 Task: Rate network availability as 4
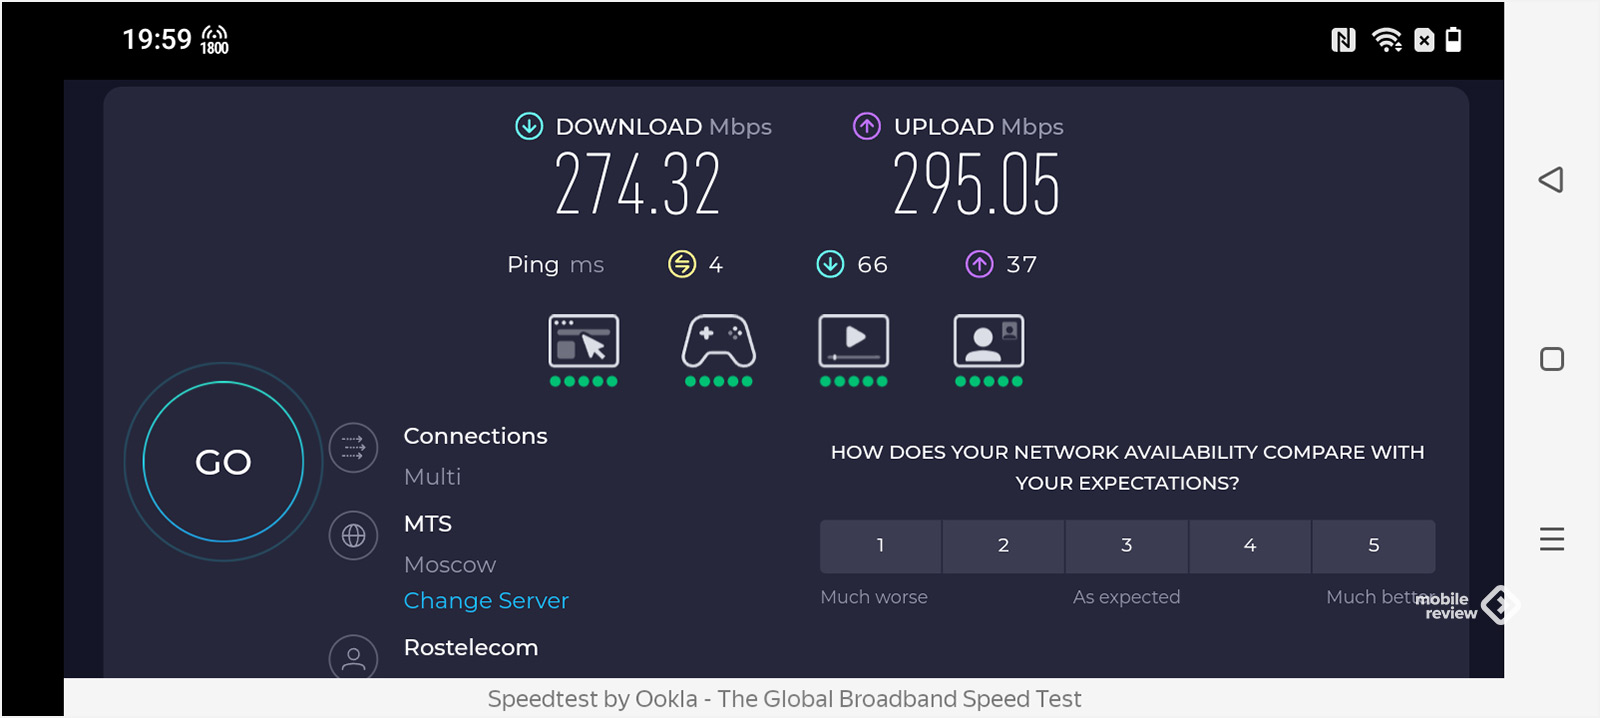[1250, 546]
